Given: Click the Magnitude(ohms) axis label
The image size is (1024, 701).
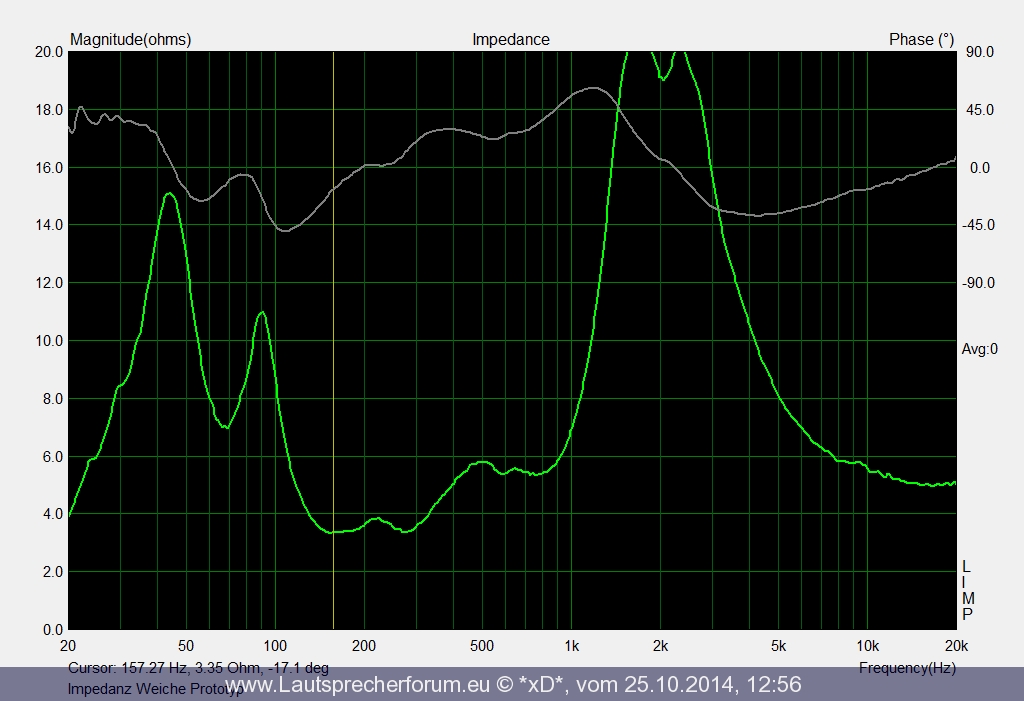Looking at the screenshot, I should (x=130, y=40).
